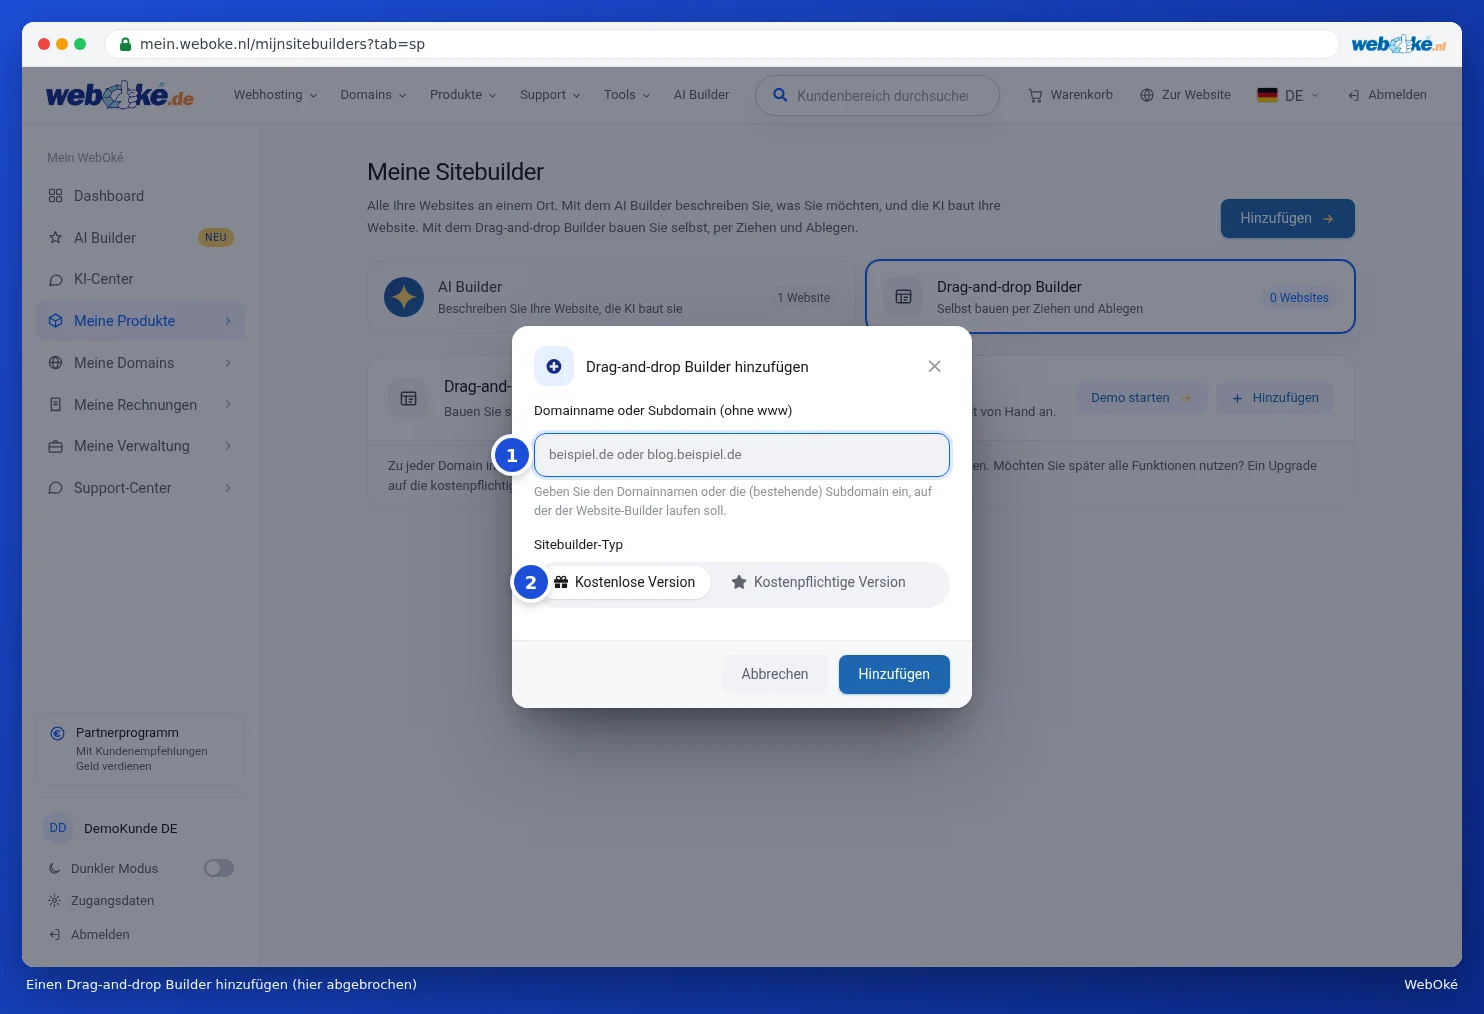1484x1014 pixels.
Task: Open AI Builder in top navigation
Action: pyautogui.click(x=701, y=95)
